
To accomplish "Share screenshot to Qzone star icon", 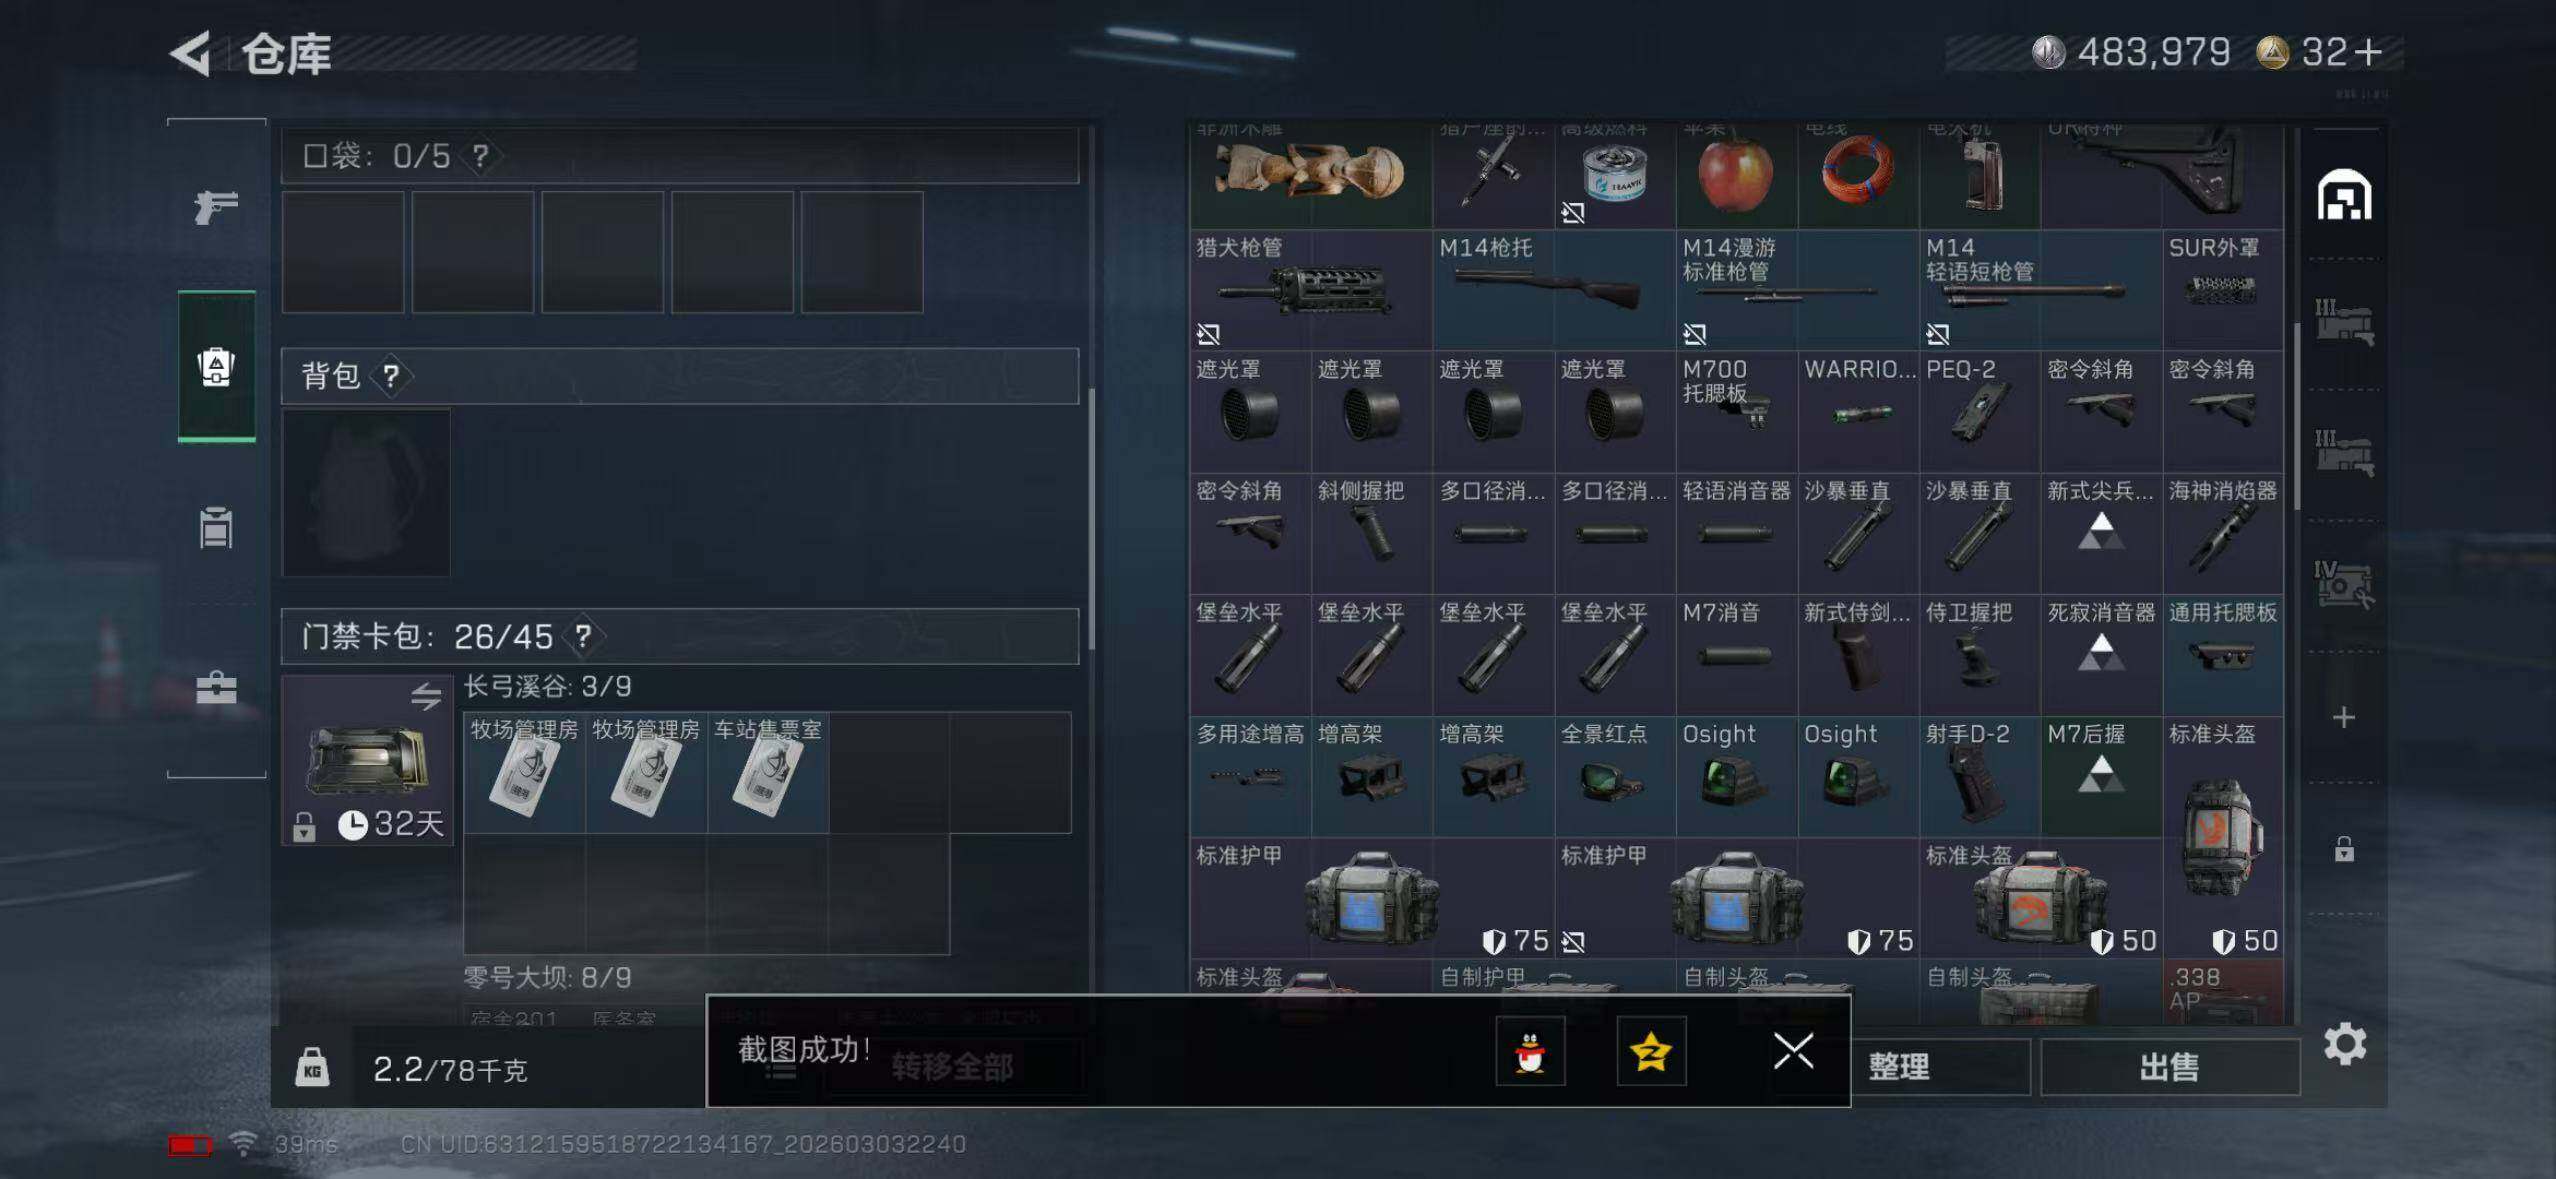I will (1651, 1051).
